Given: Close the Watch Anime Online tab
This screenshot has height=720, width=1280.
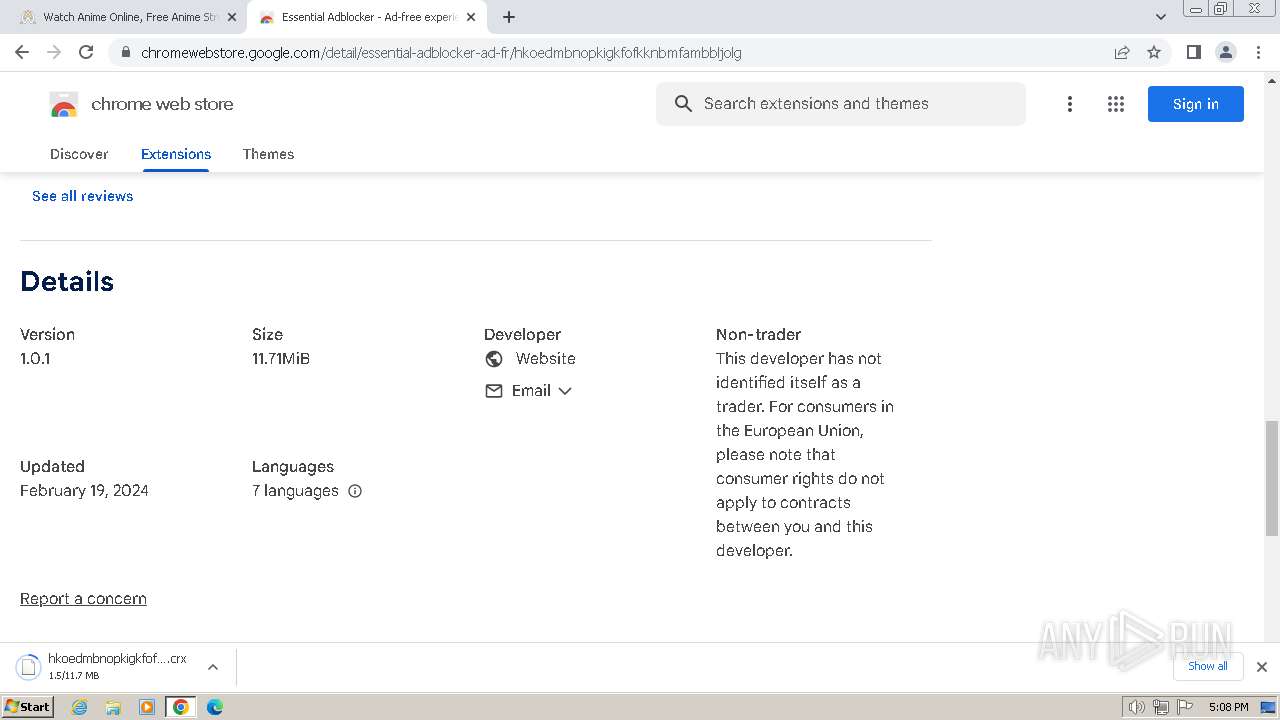Looking at the screenshot, I should pos(232,17).
